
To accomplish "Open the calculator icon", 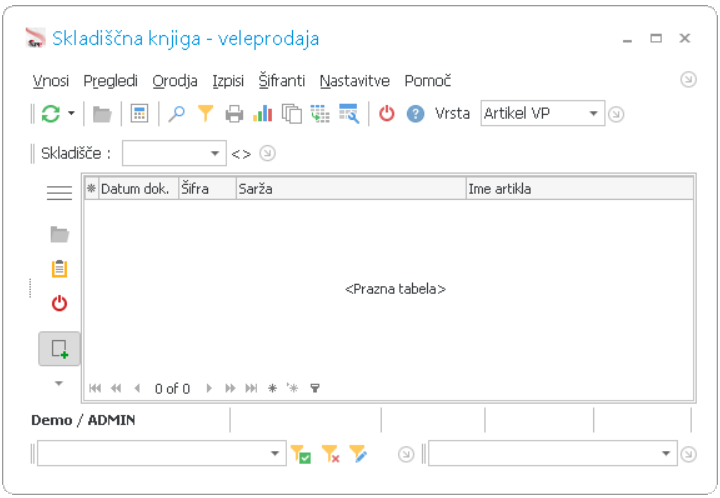I will [139, 113].
